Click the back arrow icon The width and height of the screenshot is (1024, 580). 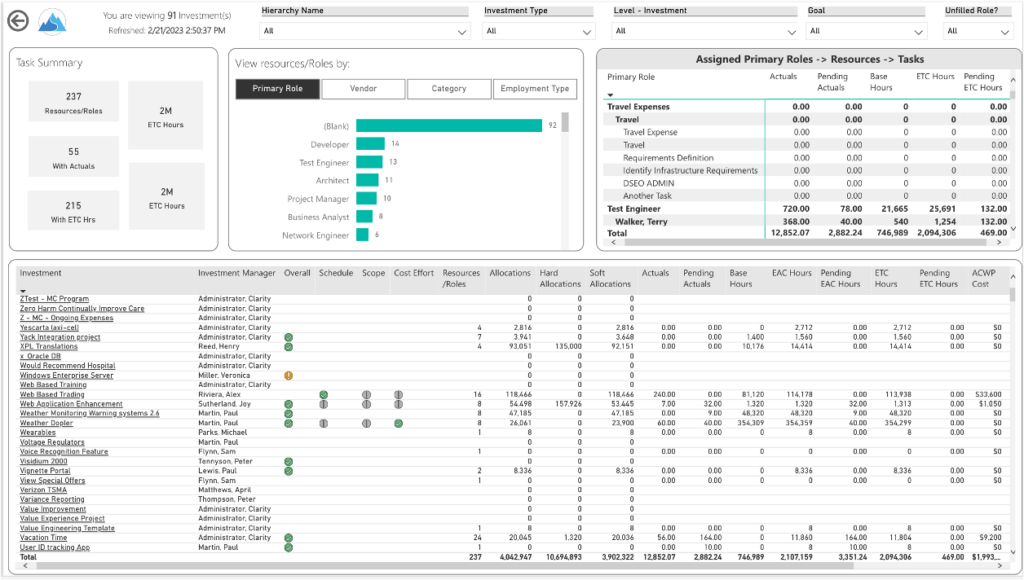pyautogui.click(x=18, y=21)
